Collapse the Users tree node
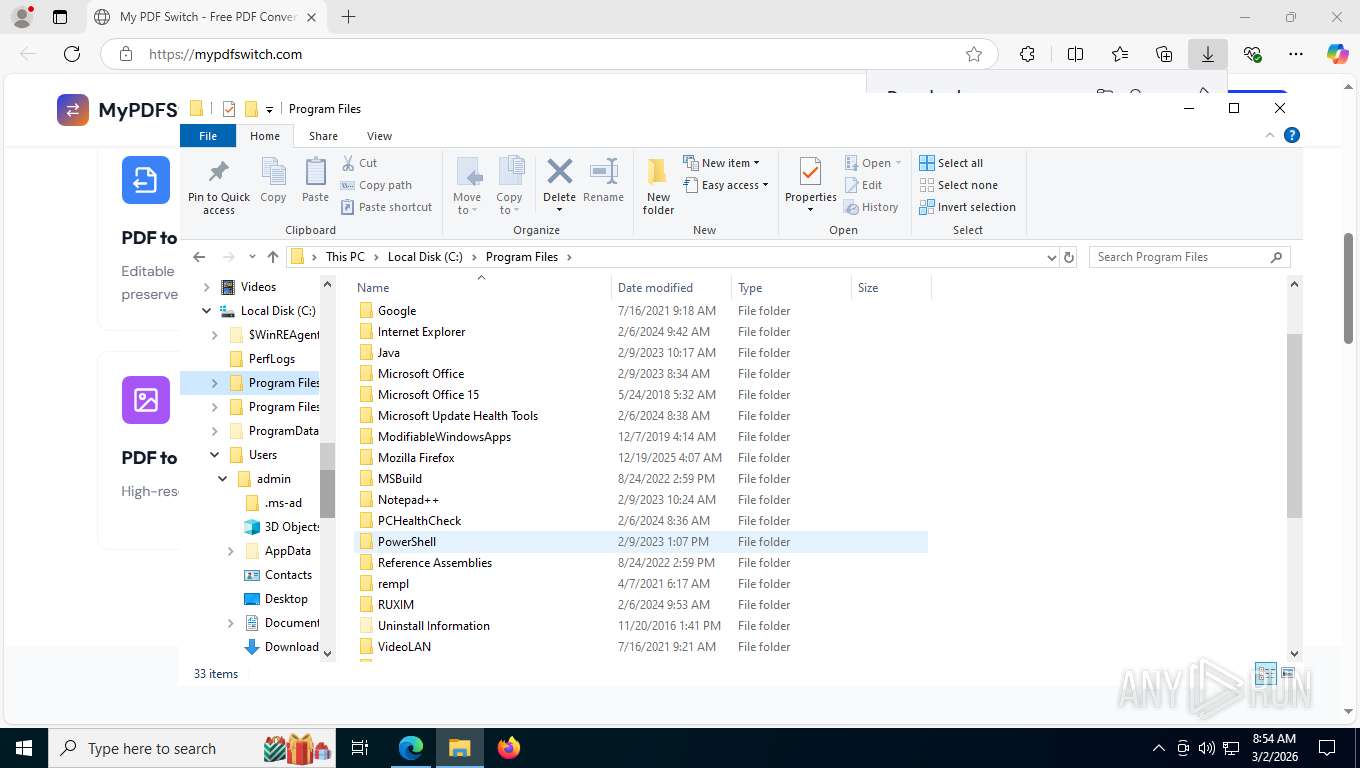The width and height of the screenshot is (1360, 768). pos(215,455)
